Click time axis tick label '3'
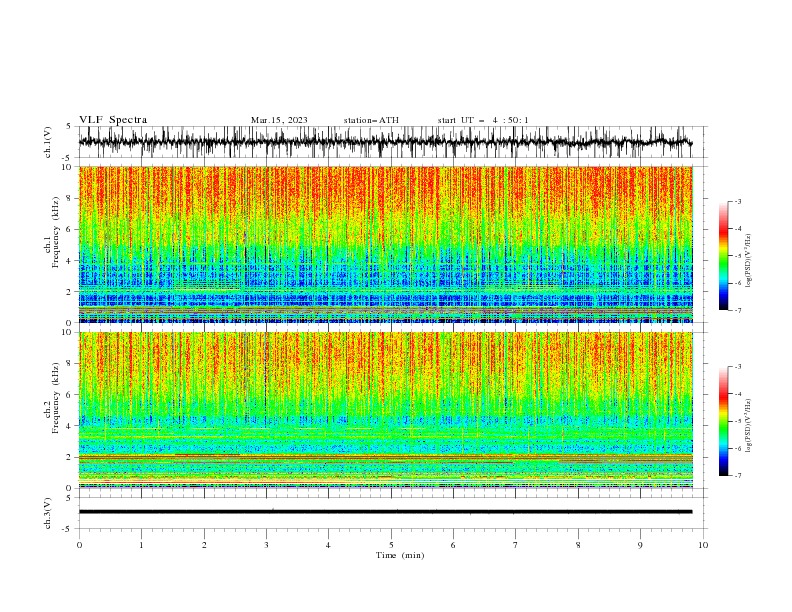Screen dimensions: 792x612 266,545
